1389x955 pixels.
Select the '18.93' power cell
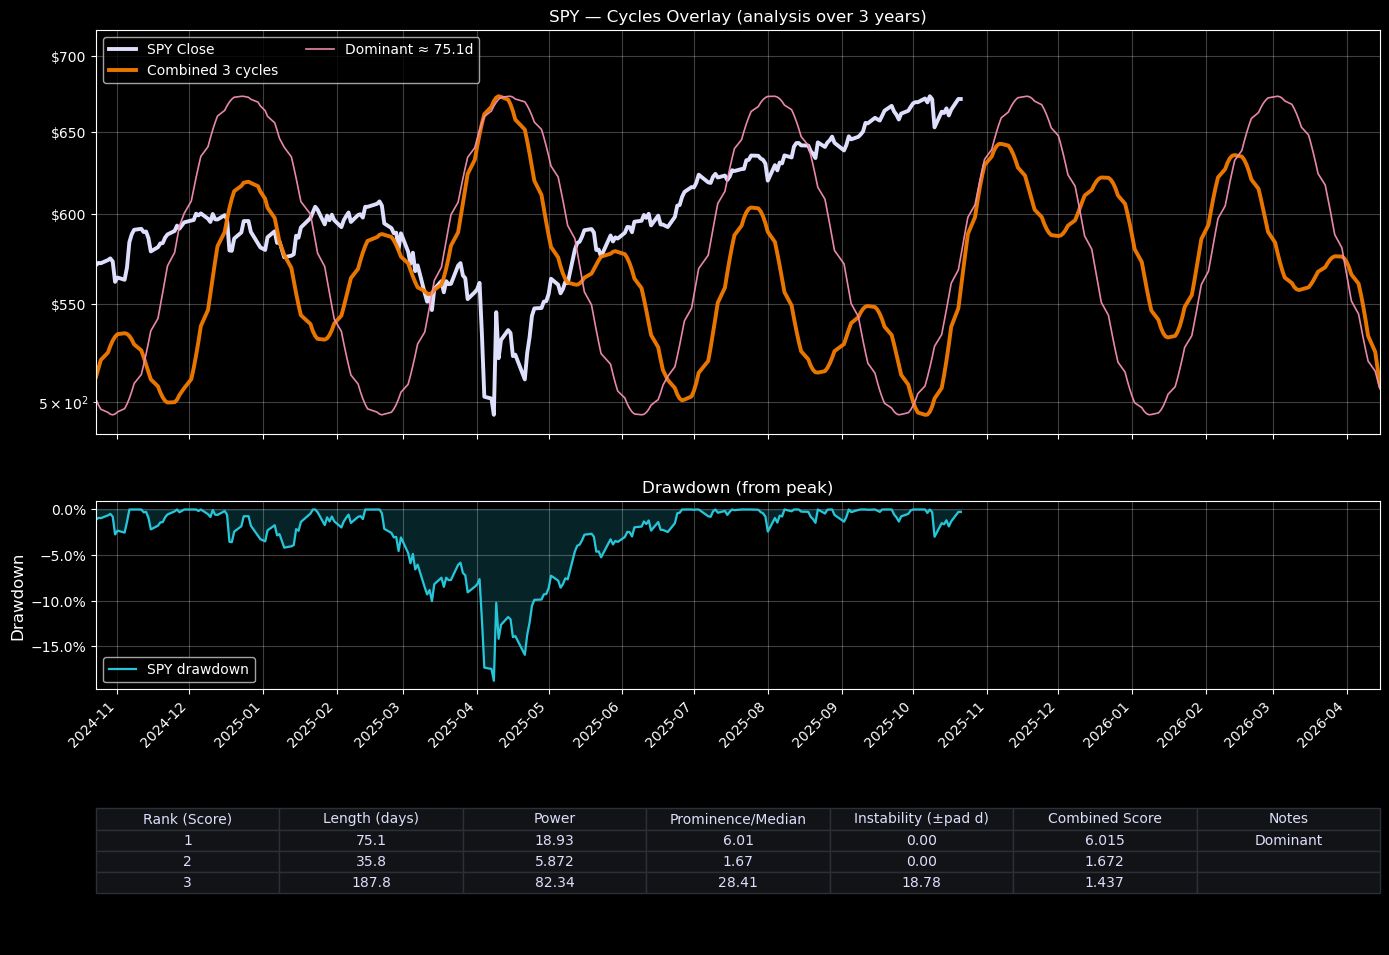554,840
